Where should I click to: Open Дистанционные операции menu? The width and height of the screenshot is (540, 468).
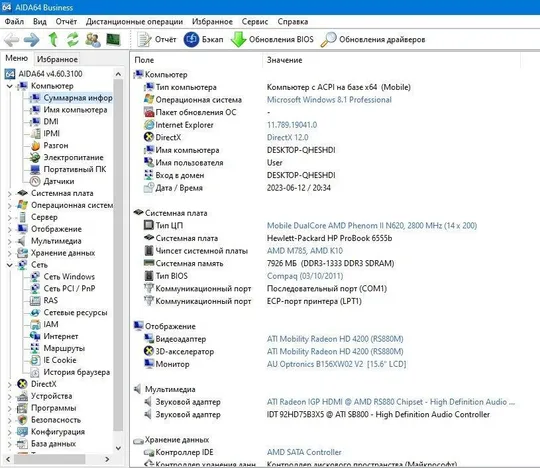point(134,22)
